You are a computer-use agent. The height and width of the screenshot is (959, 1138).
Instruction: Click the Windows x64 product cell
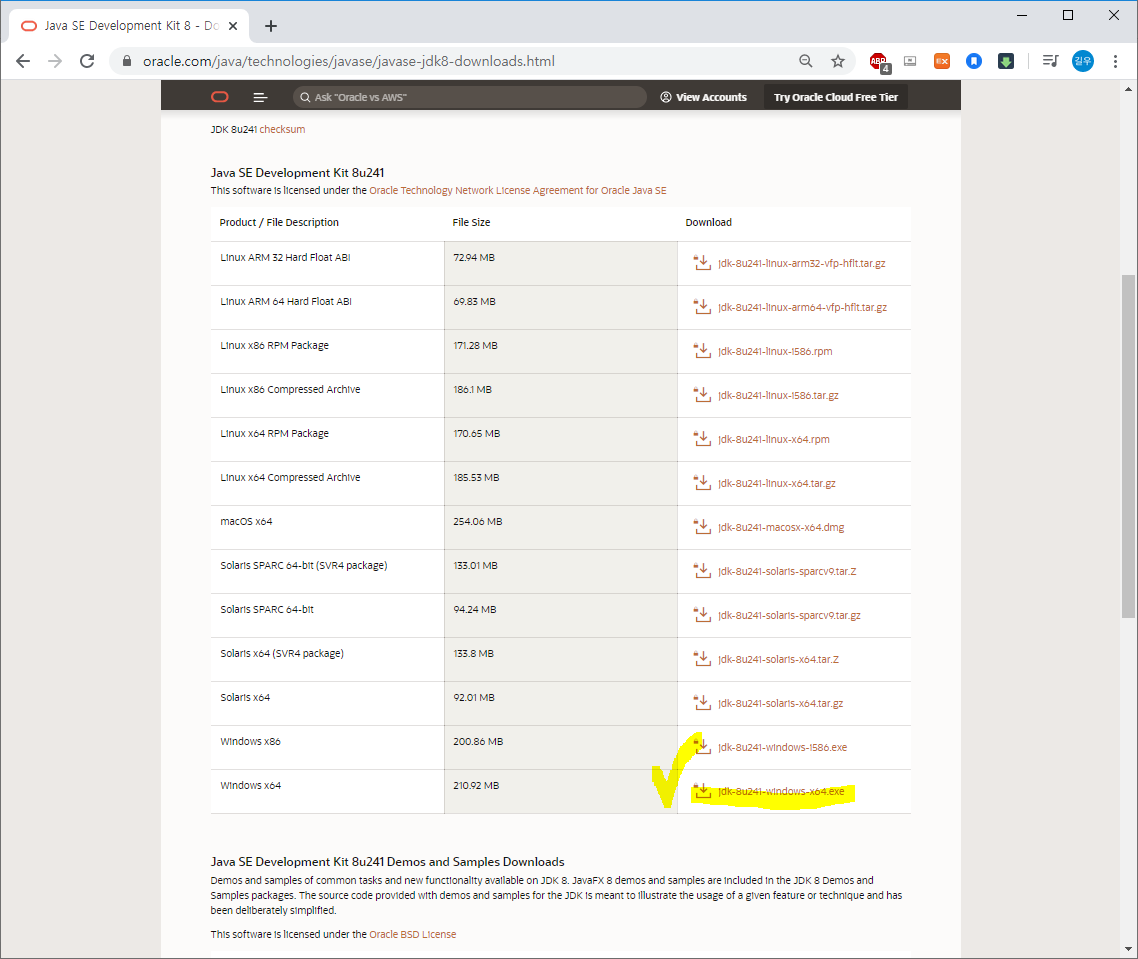[327, 791]
